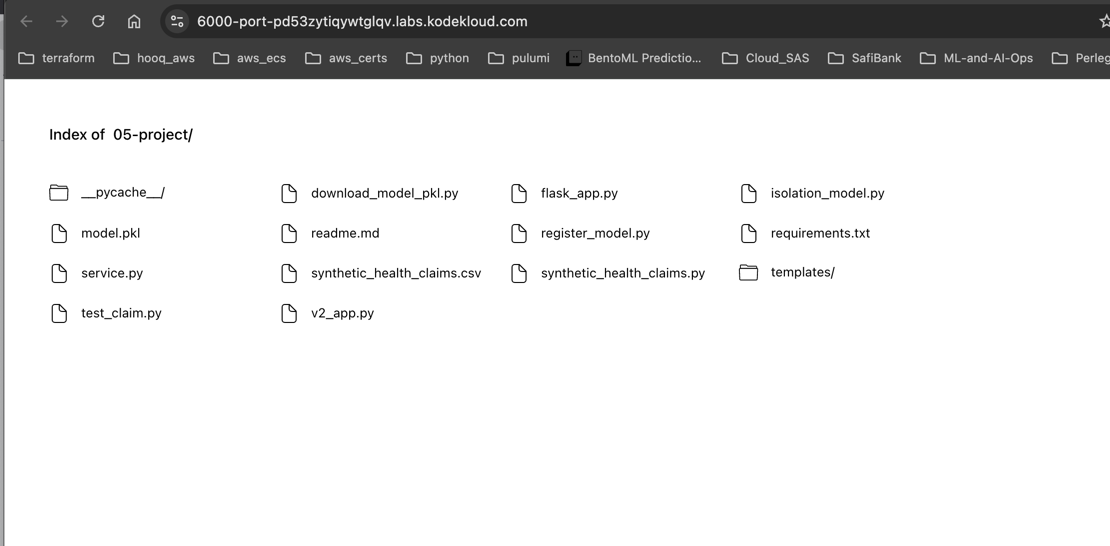This screenshot has height=546, width=1110.
Task: Open the templates/ directory link
Action: click(803, 273)
